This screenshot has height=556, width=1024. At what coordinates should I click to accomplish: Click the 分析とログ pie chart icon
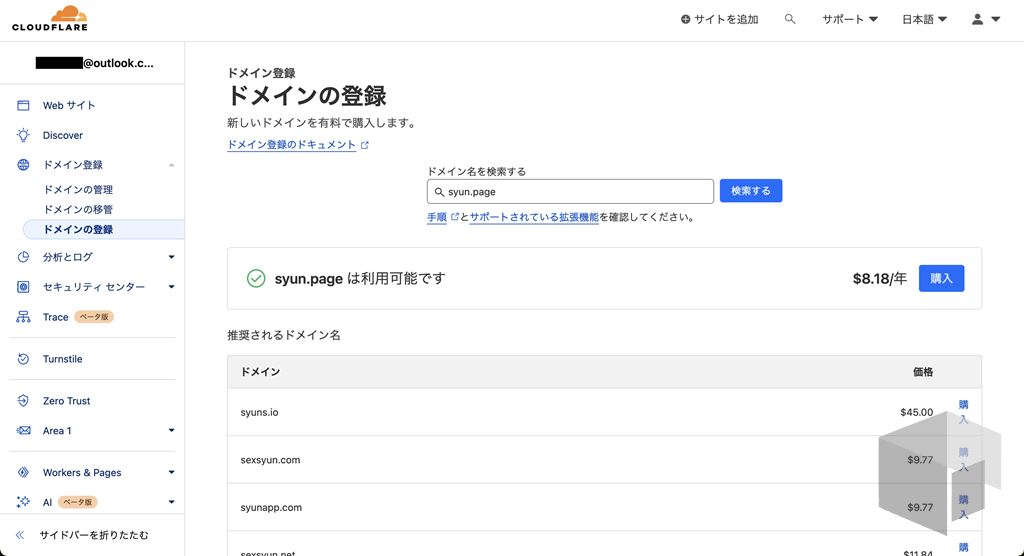coord(24,257)
